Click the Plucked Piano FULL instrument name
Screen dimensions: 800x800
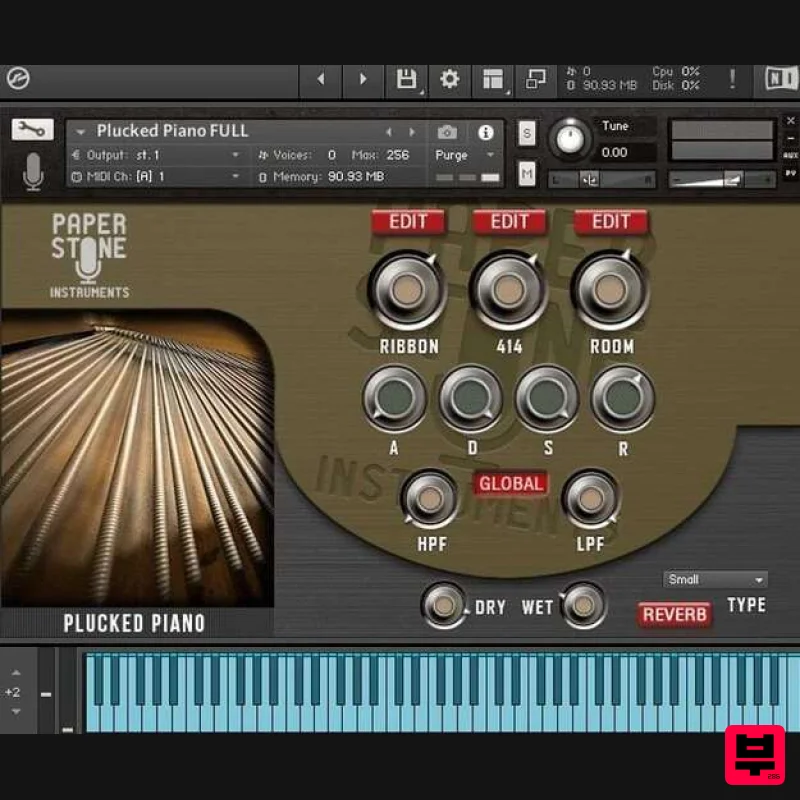coord(172,131)
